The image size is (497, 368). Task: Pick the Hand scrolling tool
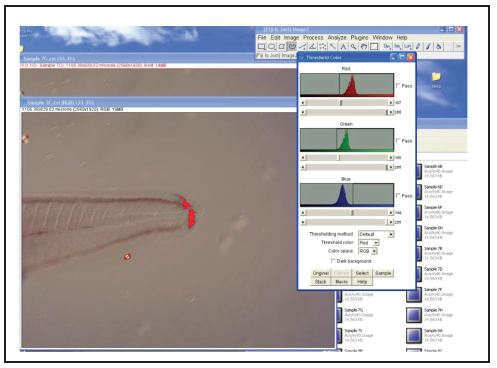coord(364,47)
